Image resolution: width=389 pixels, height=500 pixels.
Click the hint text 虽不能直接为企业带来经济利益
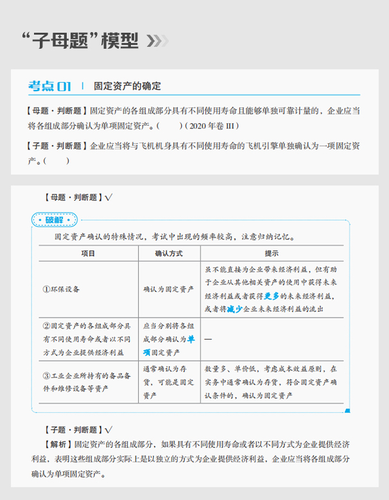click(271, 289)
